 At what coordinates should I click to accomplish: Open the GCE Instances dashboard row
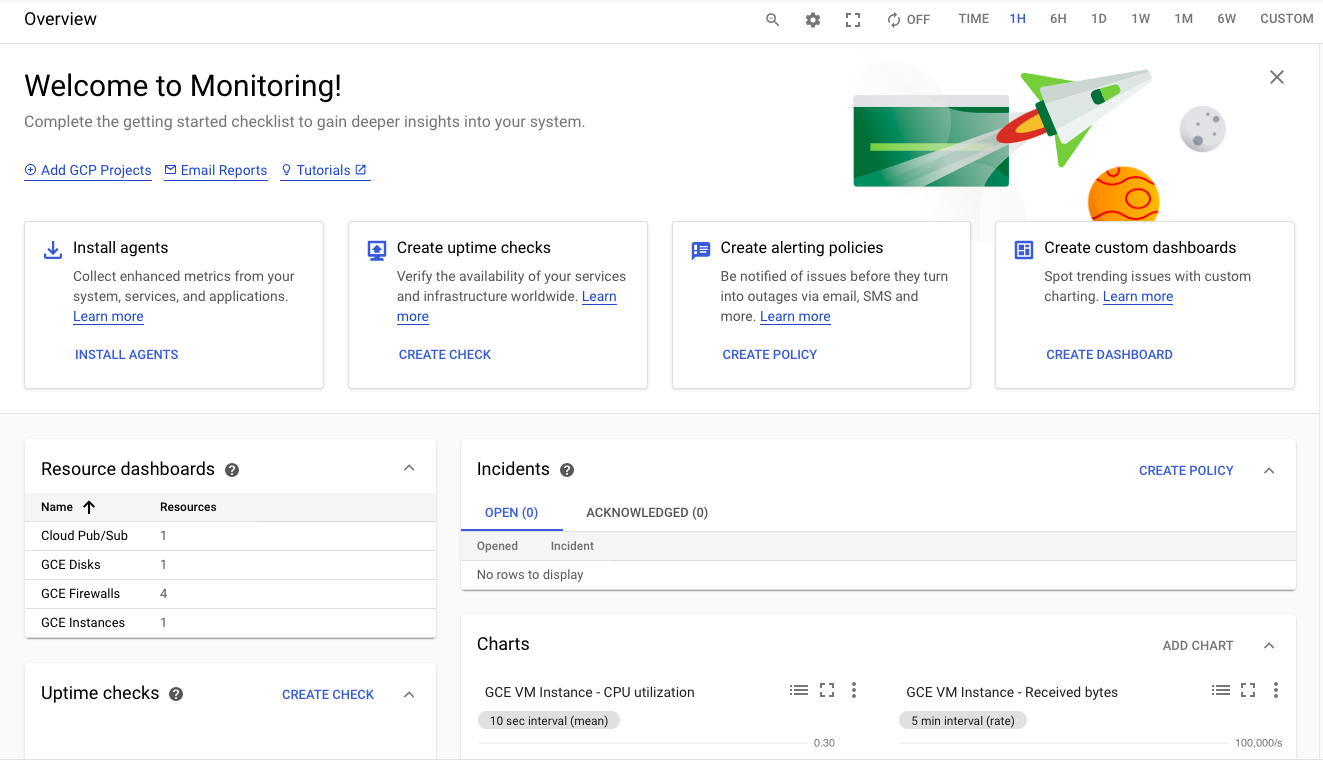click(x=230, y=623)
